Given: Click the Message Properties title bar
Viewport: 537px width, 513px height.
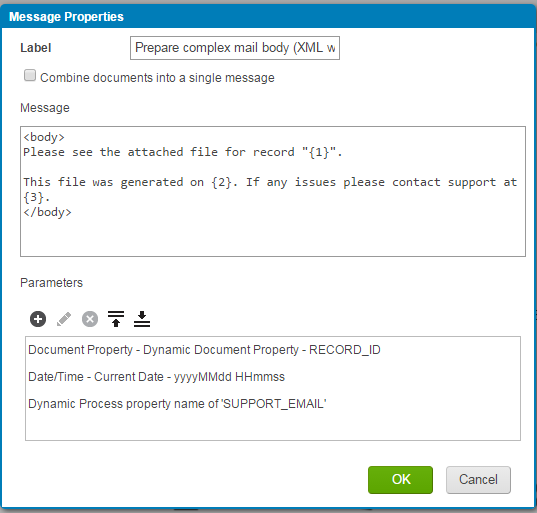Looking at the screenshot, I should pyautogui.click(x=268, y=16).
